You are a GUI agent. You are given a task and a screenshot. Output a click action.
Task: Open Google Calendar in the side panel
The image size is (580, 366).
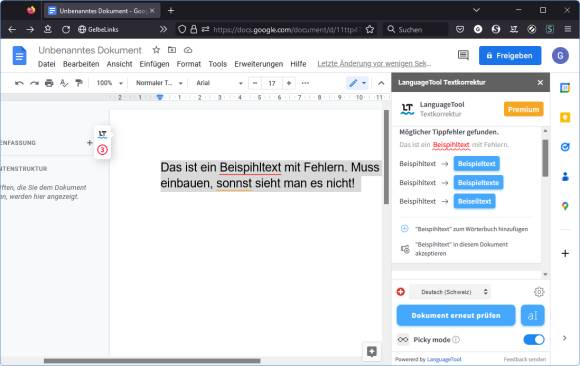[x=565, y=88]
